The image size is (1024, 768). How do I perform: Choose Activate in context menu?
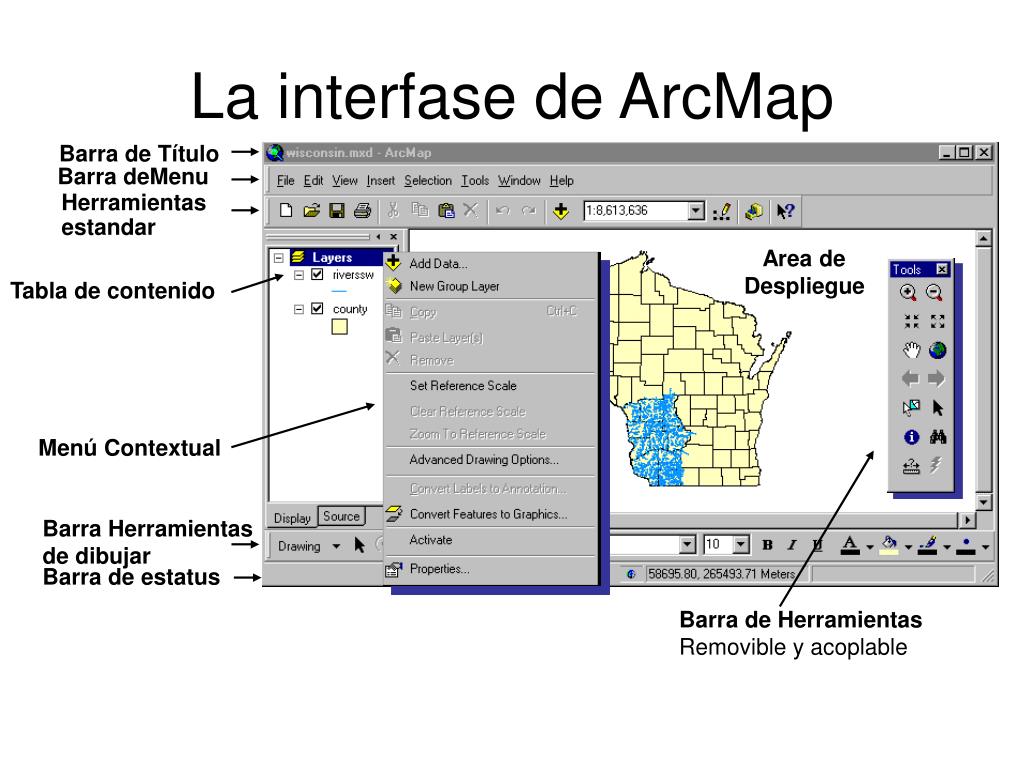[491, 540]
